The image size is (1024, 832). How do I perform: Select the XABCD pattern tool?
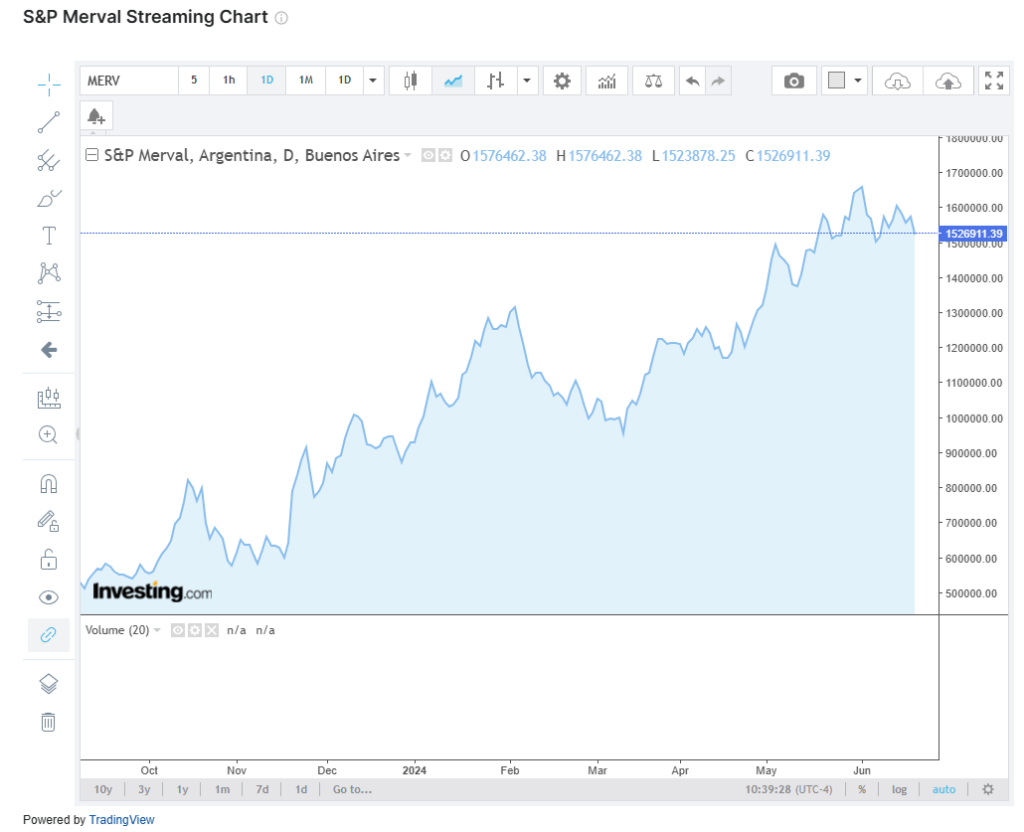(x=49, y=273)
